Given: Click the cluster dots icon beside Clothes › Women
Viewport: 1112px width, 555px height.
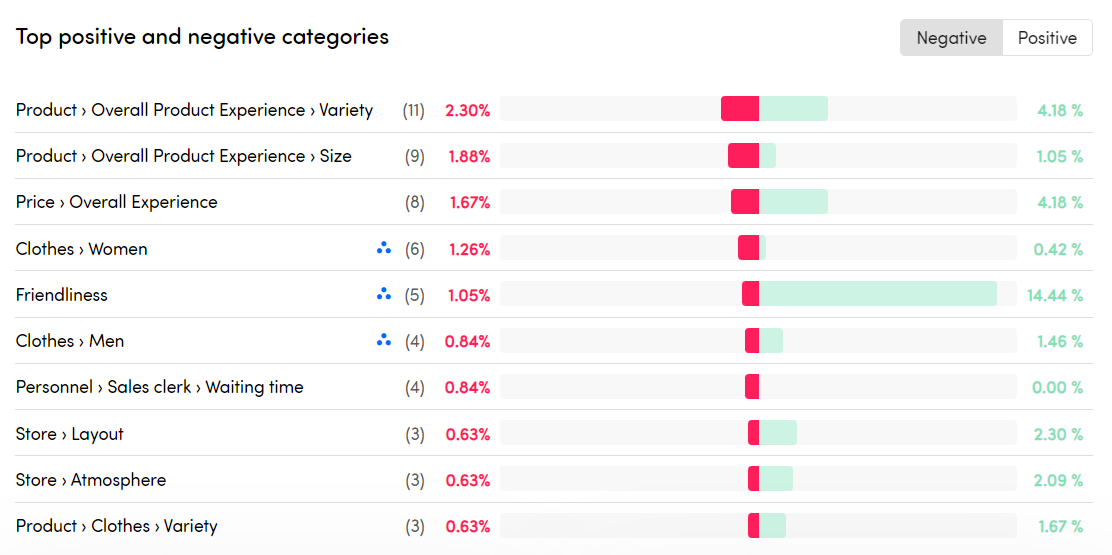Looking at the screenshot, I should click(x=384, y=249).
